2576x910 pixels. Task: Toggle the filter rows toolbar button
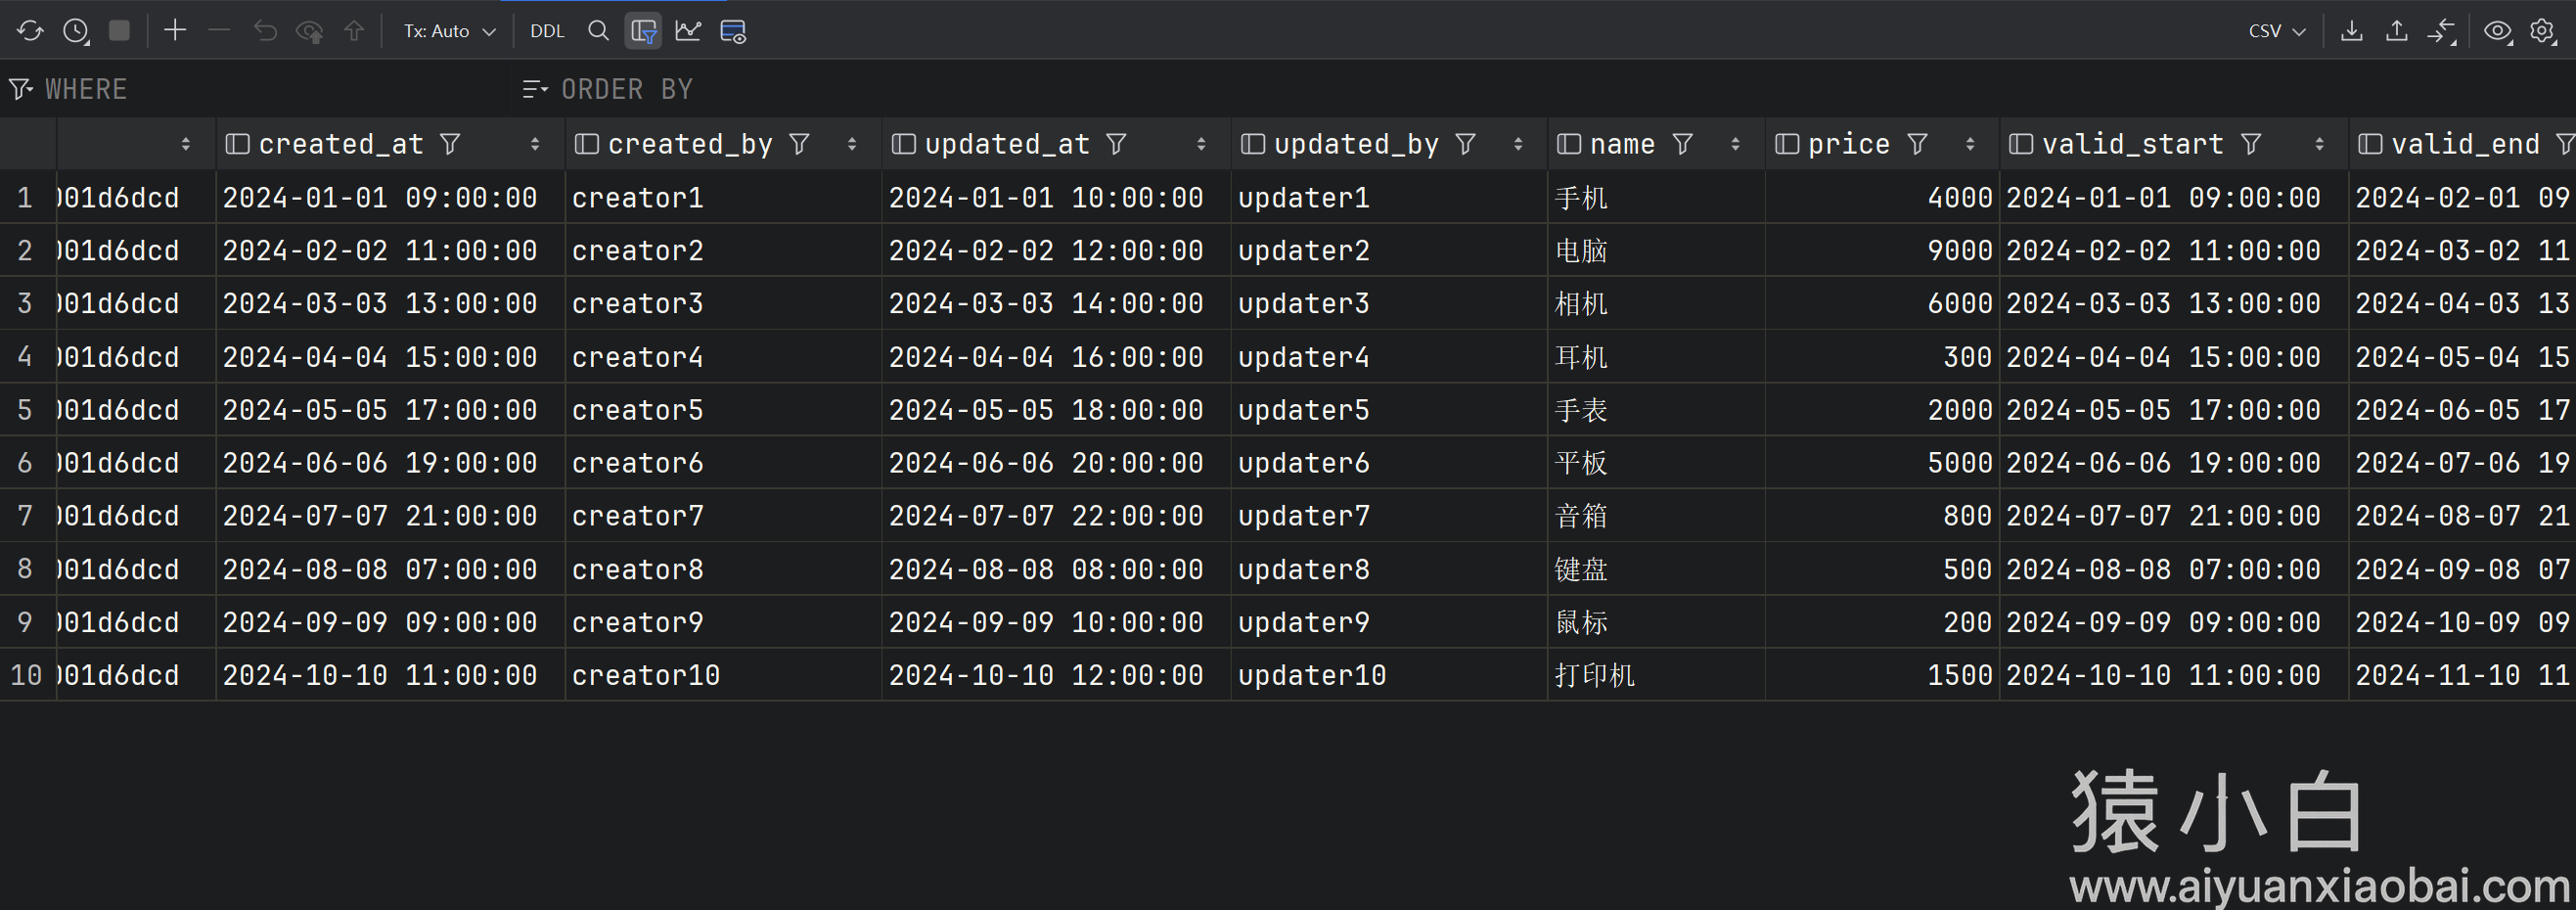[643, 31]
